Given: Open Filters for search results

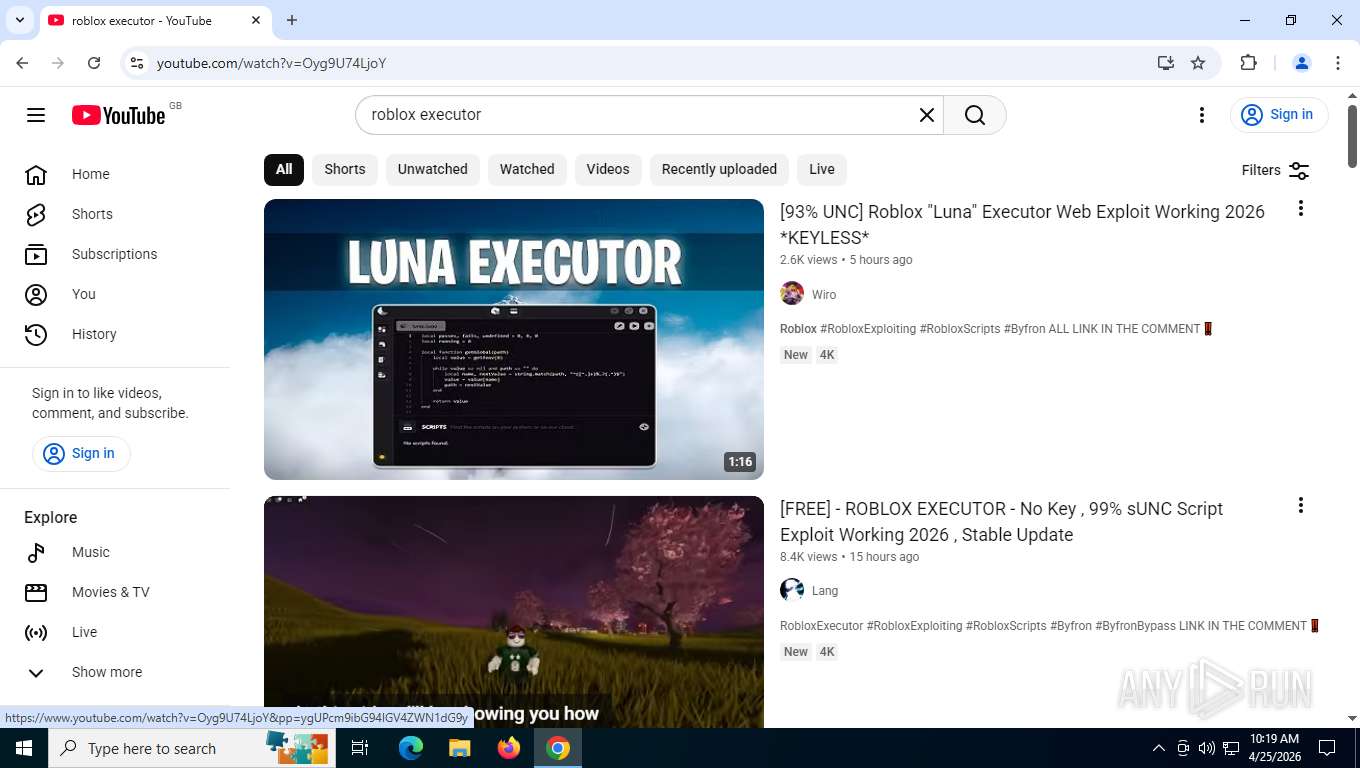Looking at the screenshot, I should tap(1275, 170).
